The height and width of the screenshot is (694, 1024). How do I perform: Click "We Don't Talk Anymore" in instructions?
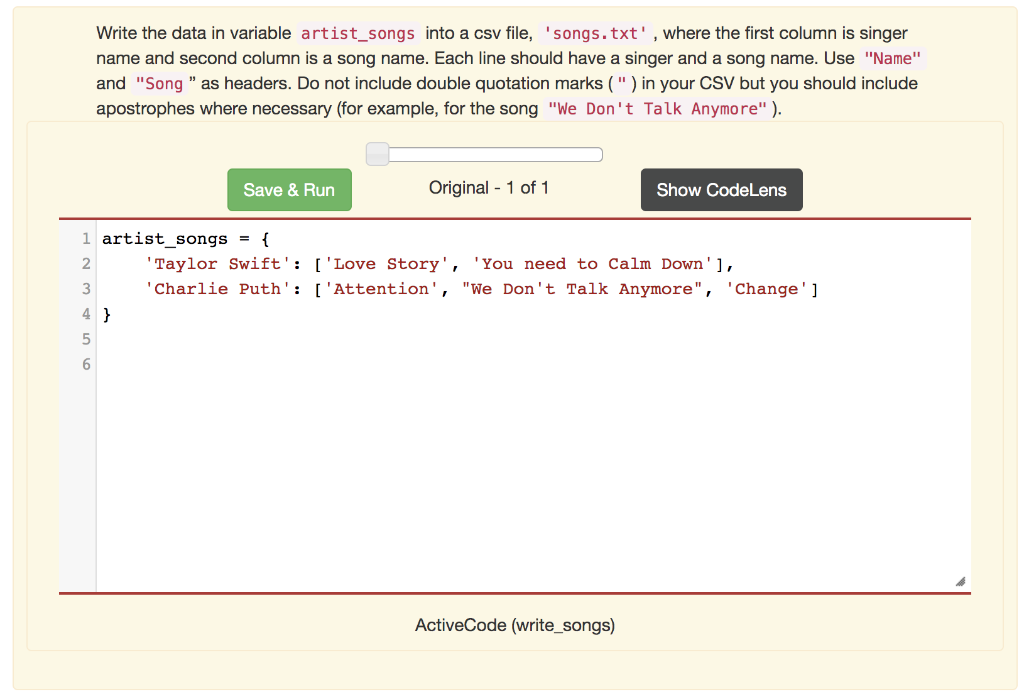pyautogui.click(x=657, y=109)
